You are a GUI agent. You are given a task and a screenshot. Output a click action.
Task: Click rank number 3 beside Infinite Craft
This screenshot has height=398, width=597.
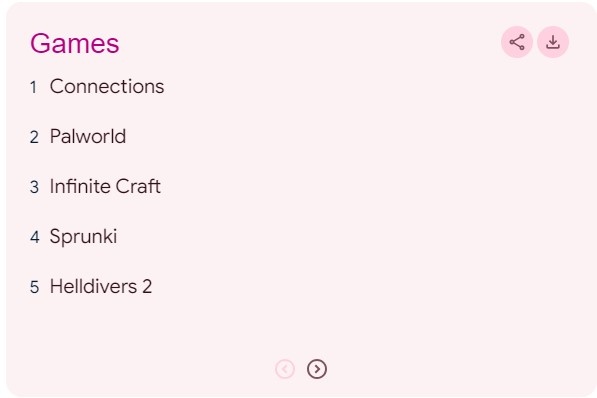34,187
